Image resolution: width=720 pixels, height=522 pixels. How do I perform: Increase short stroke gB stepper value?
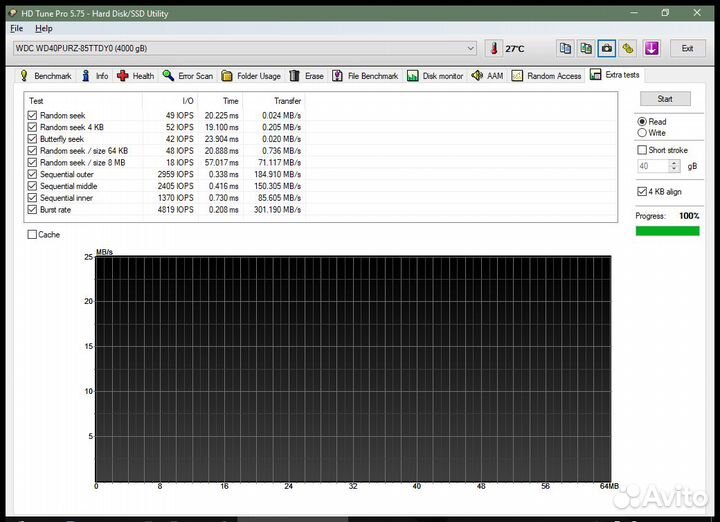click(x=676, y=162)
